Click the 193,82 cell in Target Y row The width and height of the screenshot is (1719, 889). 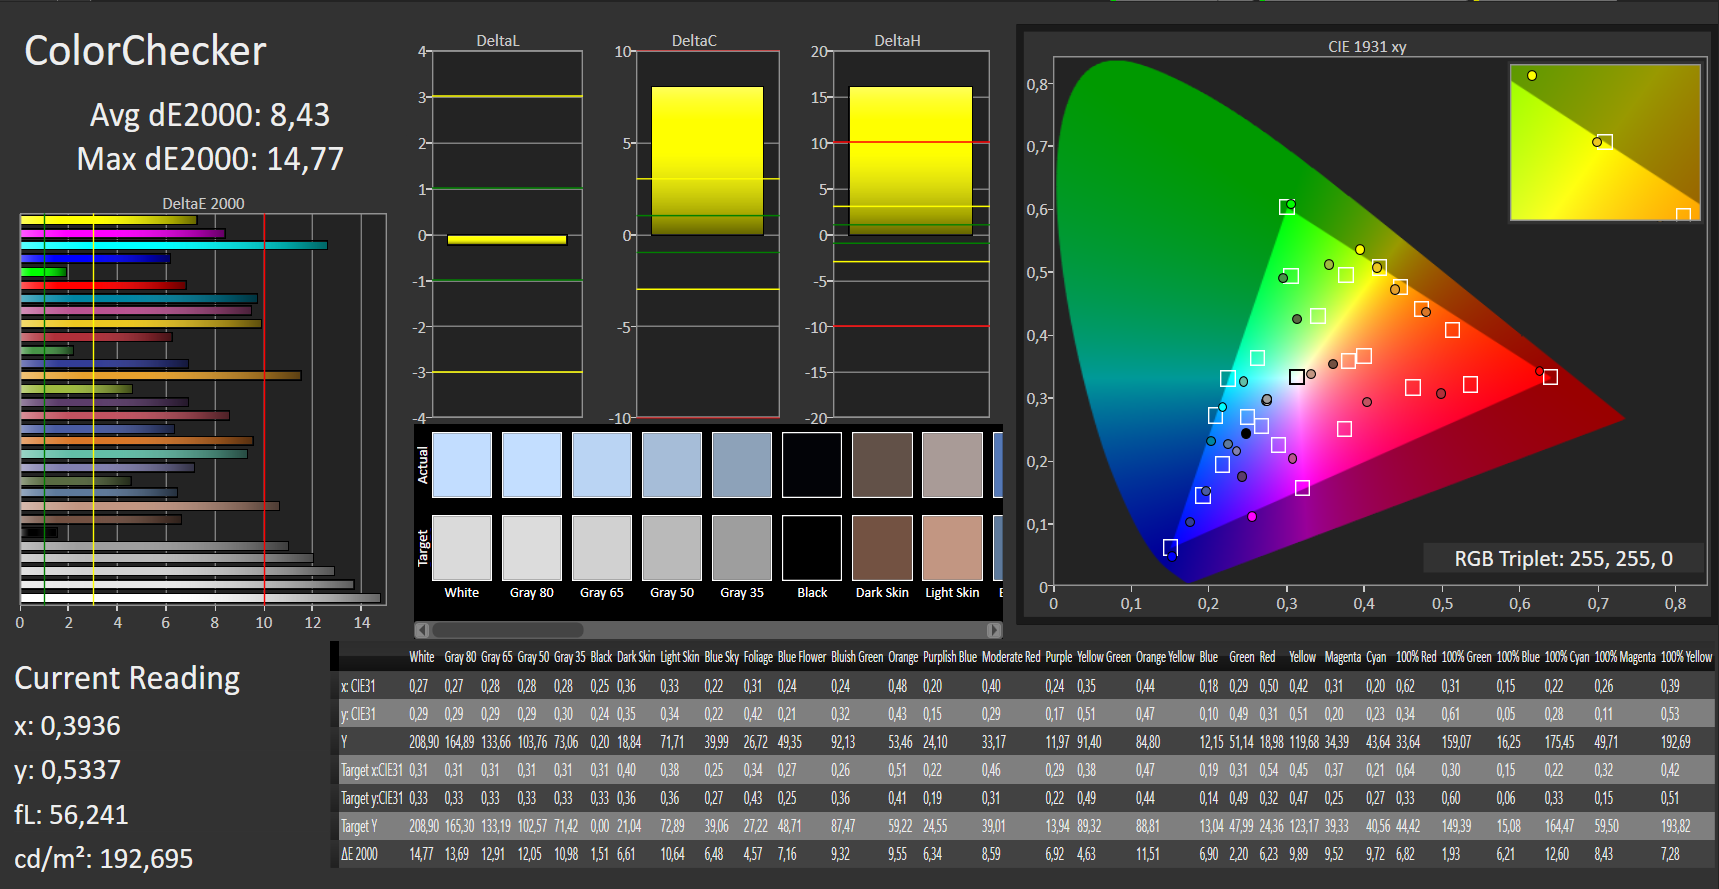tap(1676, 826)
